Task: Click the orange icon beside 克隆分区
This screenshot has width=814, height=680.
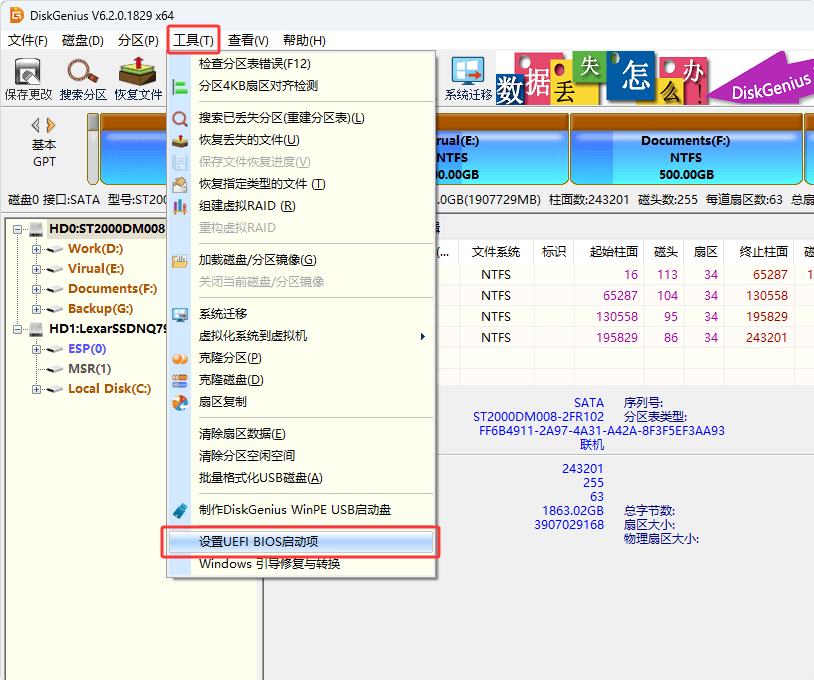Action: (x=180, y=359)
